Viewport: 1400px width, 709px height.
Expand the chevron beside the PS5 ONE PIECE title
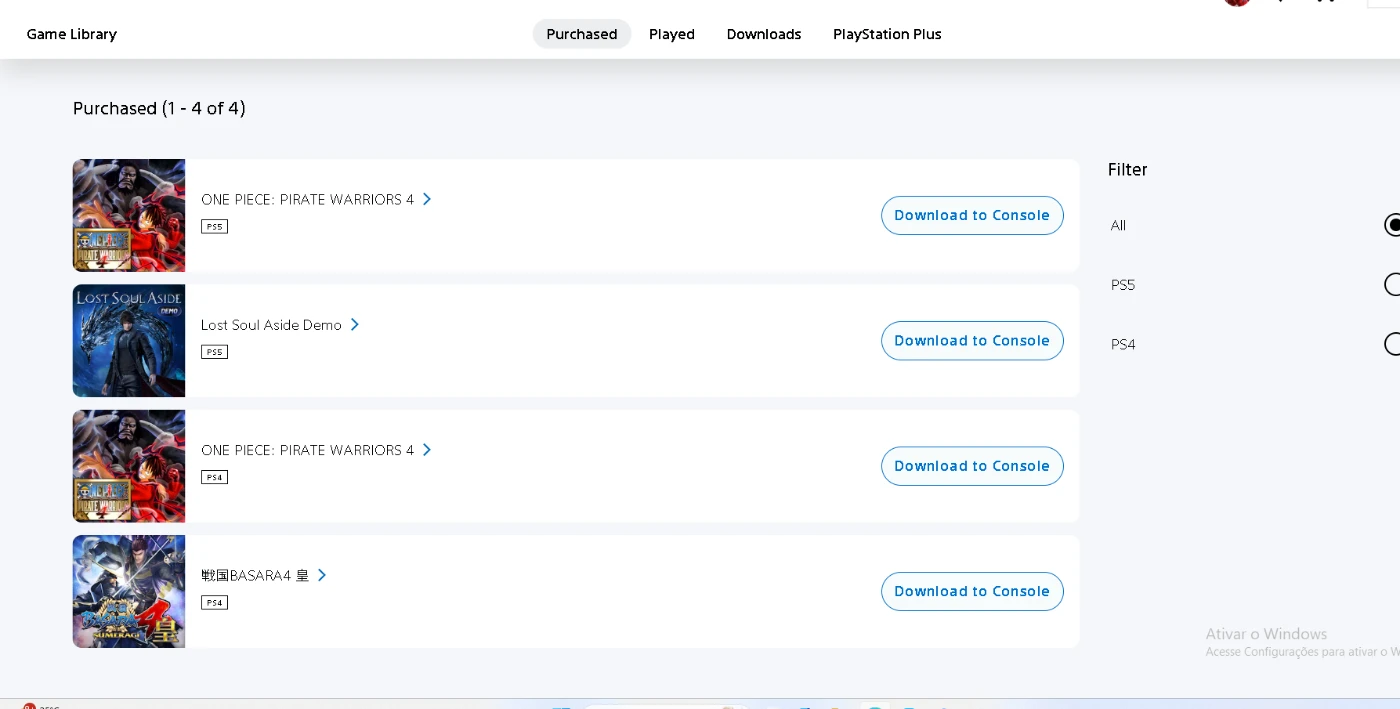point(427,199)
